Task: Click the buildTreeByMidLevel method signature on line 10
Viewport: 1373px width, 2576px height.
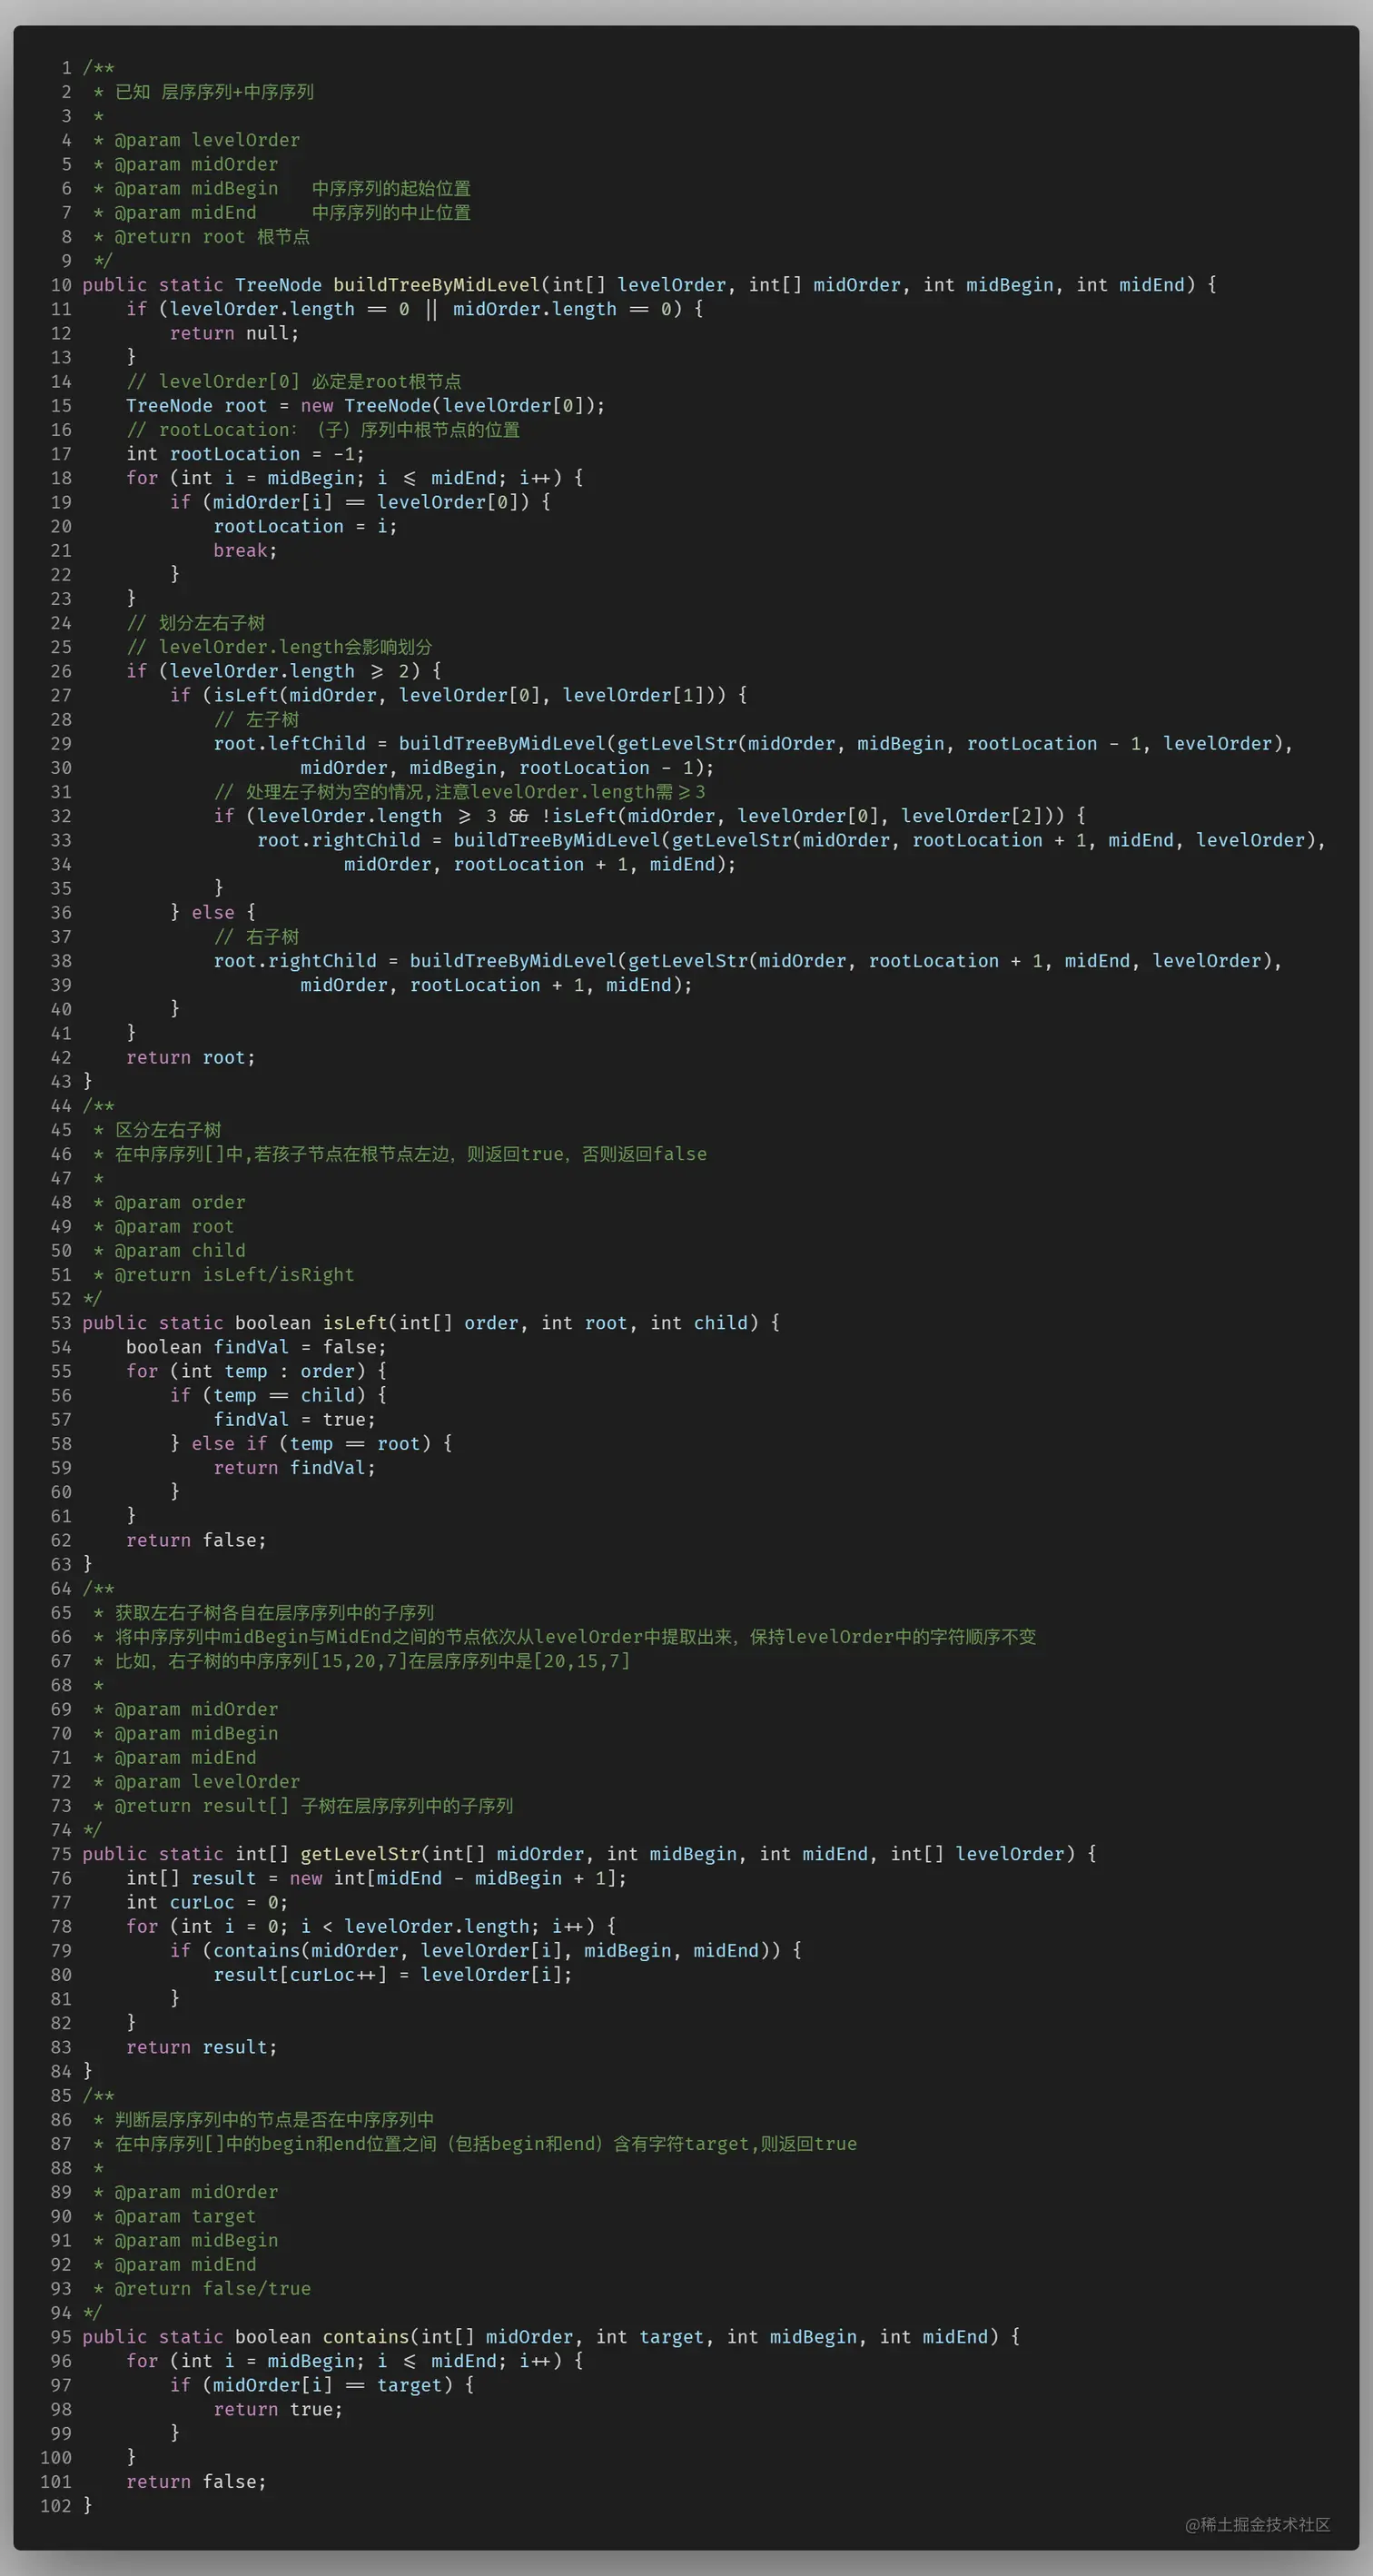Action: (649, 285)
